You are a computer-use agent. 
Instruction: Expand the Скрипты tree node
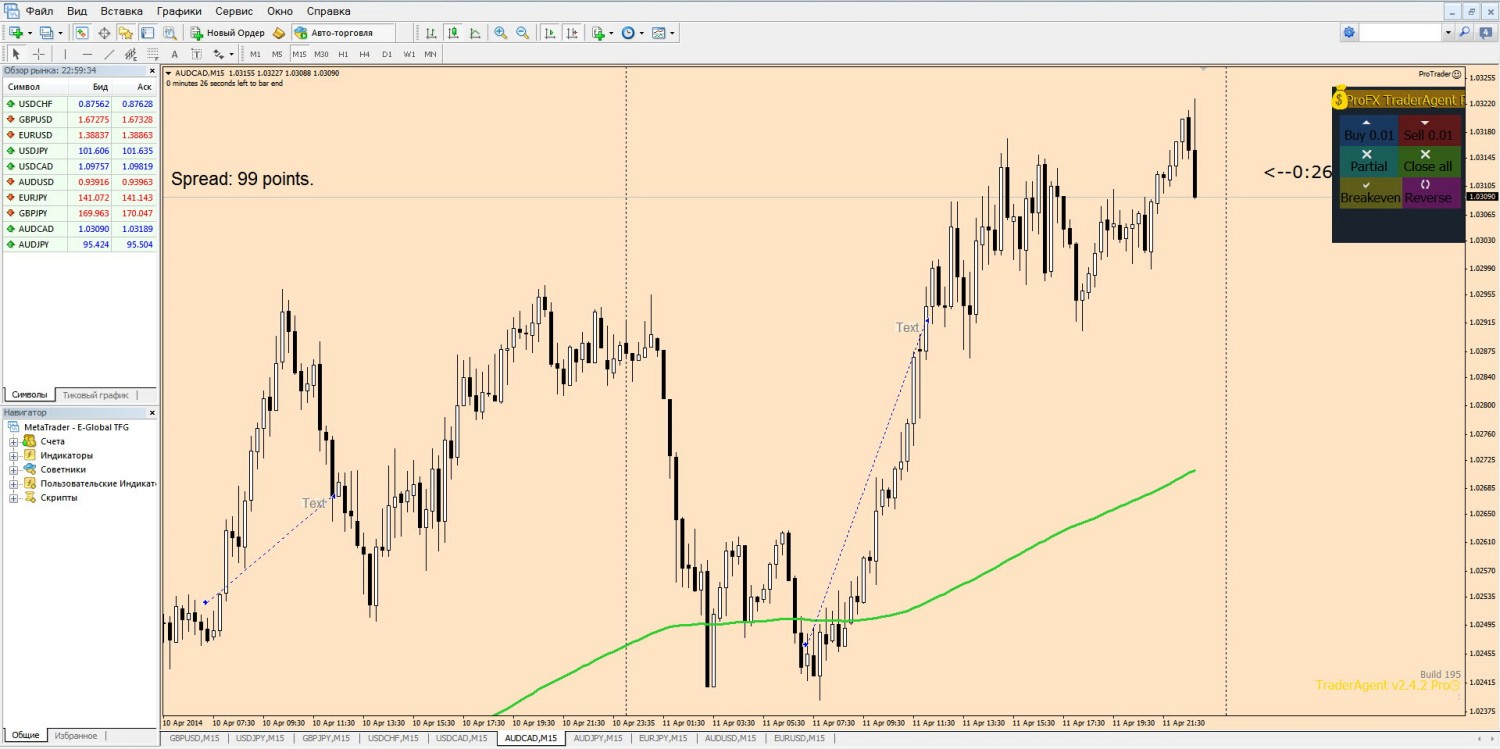pyautogui.click(x=14, y=497)
